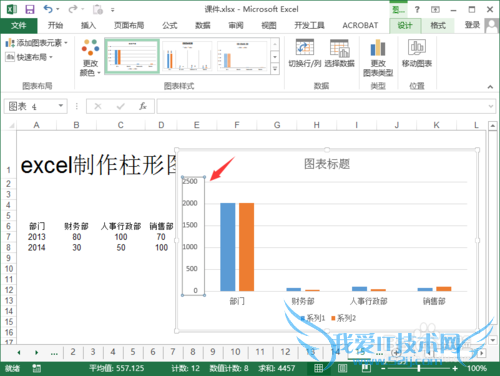Click cell containing 2013
Screen dimensions: 500x376
[x=37, y=237]
